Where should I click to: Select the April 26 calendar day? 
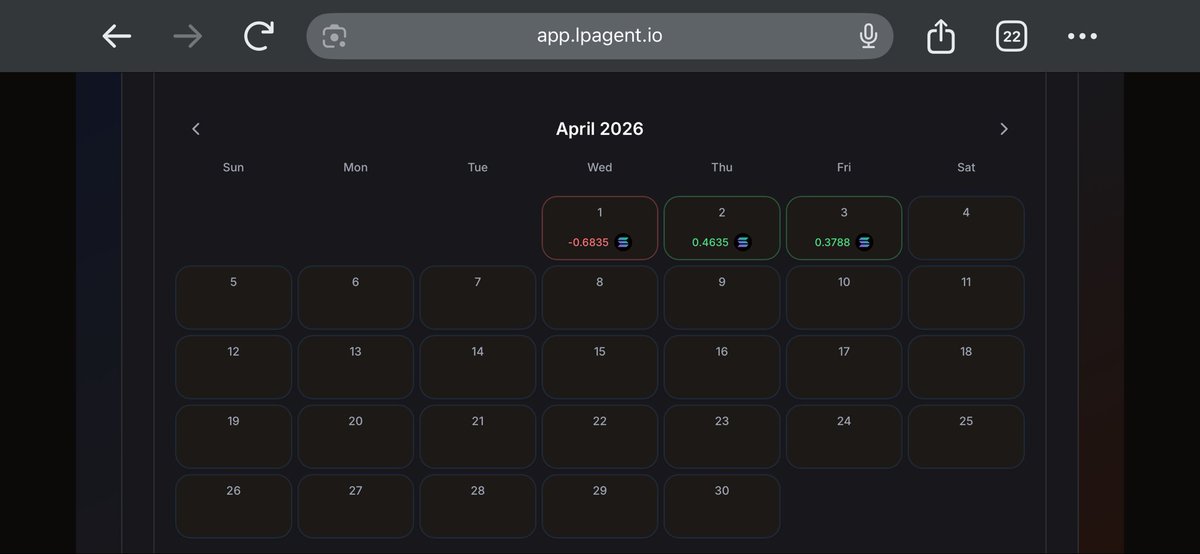234,506
